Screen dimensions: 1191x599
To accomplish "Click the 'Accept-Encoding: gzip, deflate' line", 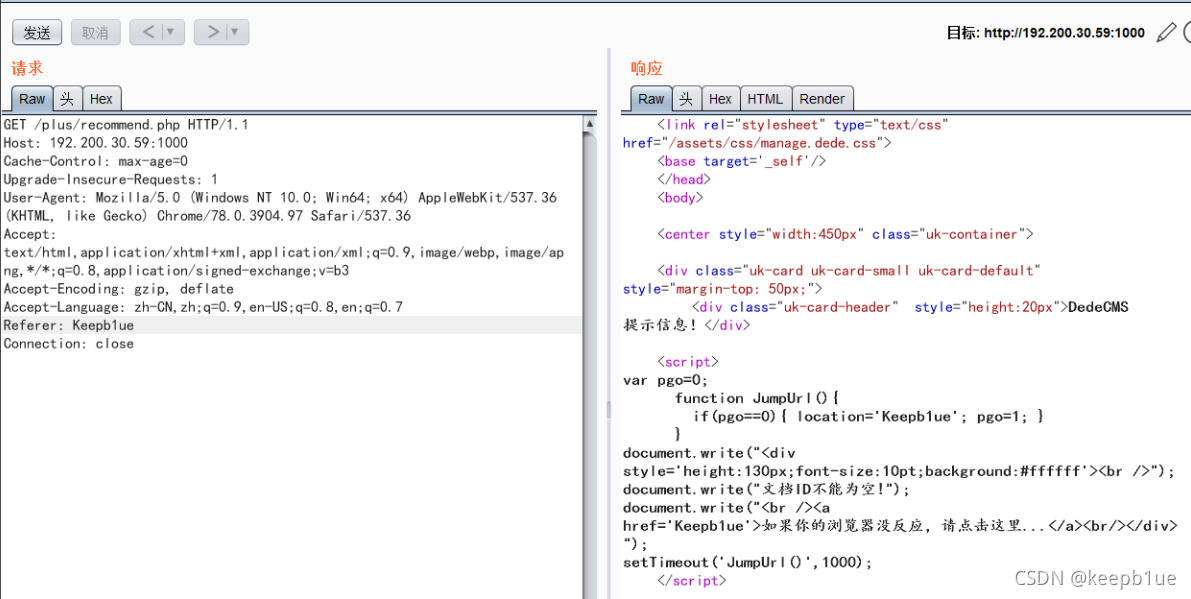I will pyautogui.click(x=118, y=288).
